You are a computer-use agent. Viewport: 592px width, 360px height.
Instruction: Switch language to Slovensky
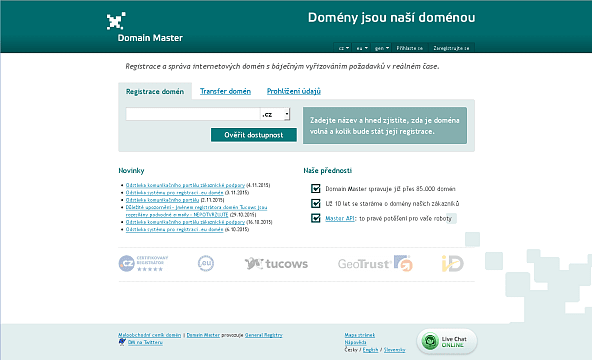395,350
